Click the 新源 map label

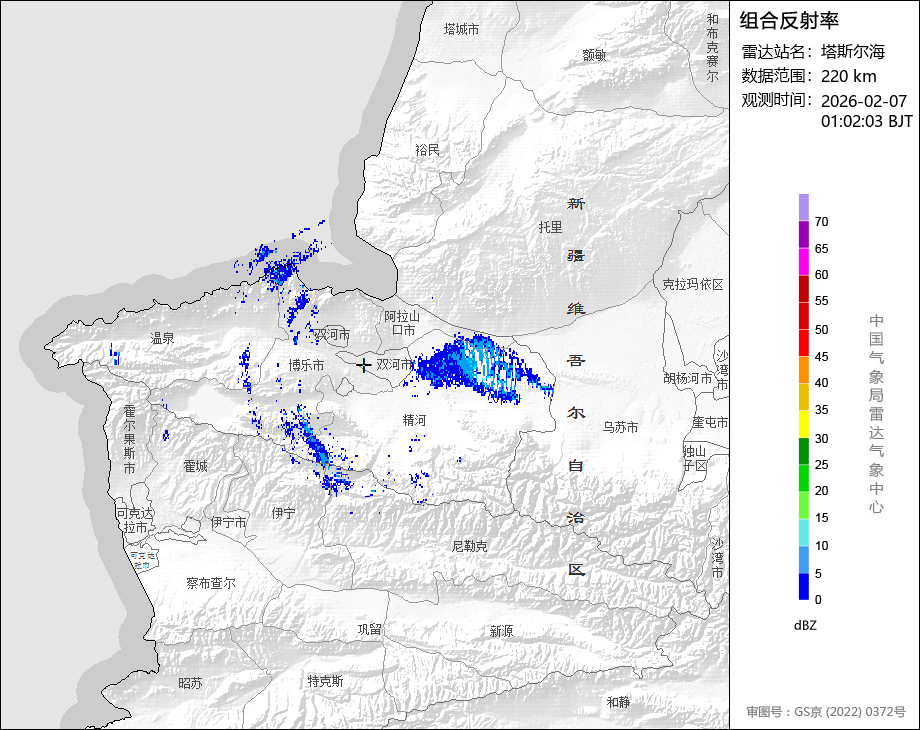point(501,631)
